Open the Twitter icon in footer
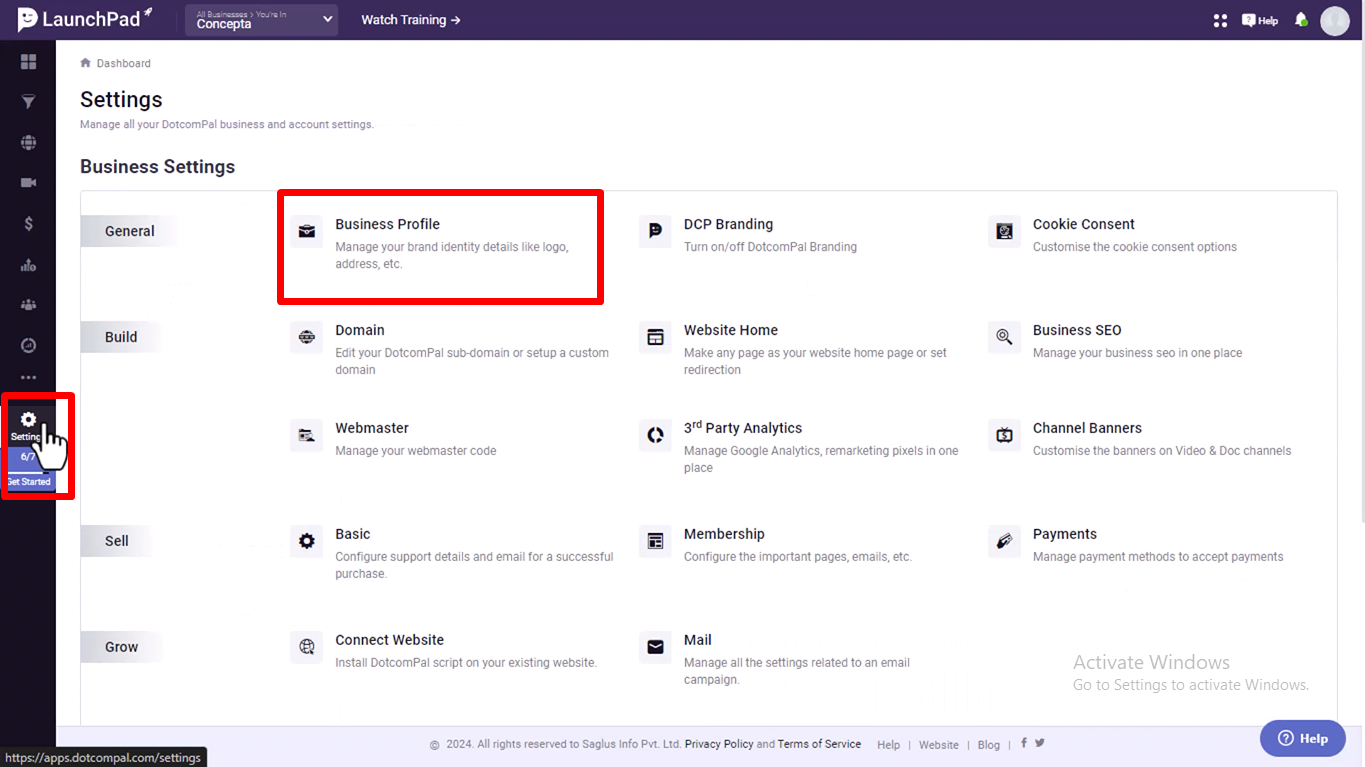 (1040, 743)
